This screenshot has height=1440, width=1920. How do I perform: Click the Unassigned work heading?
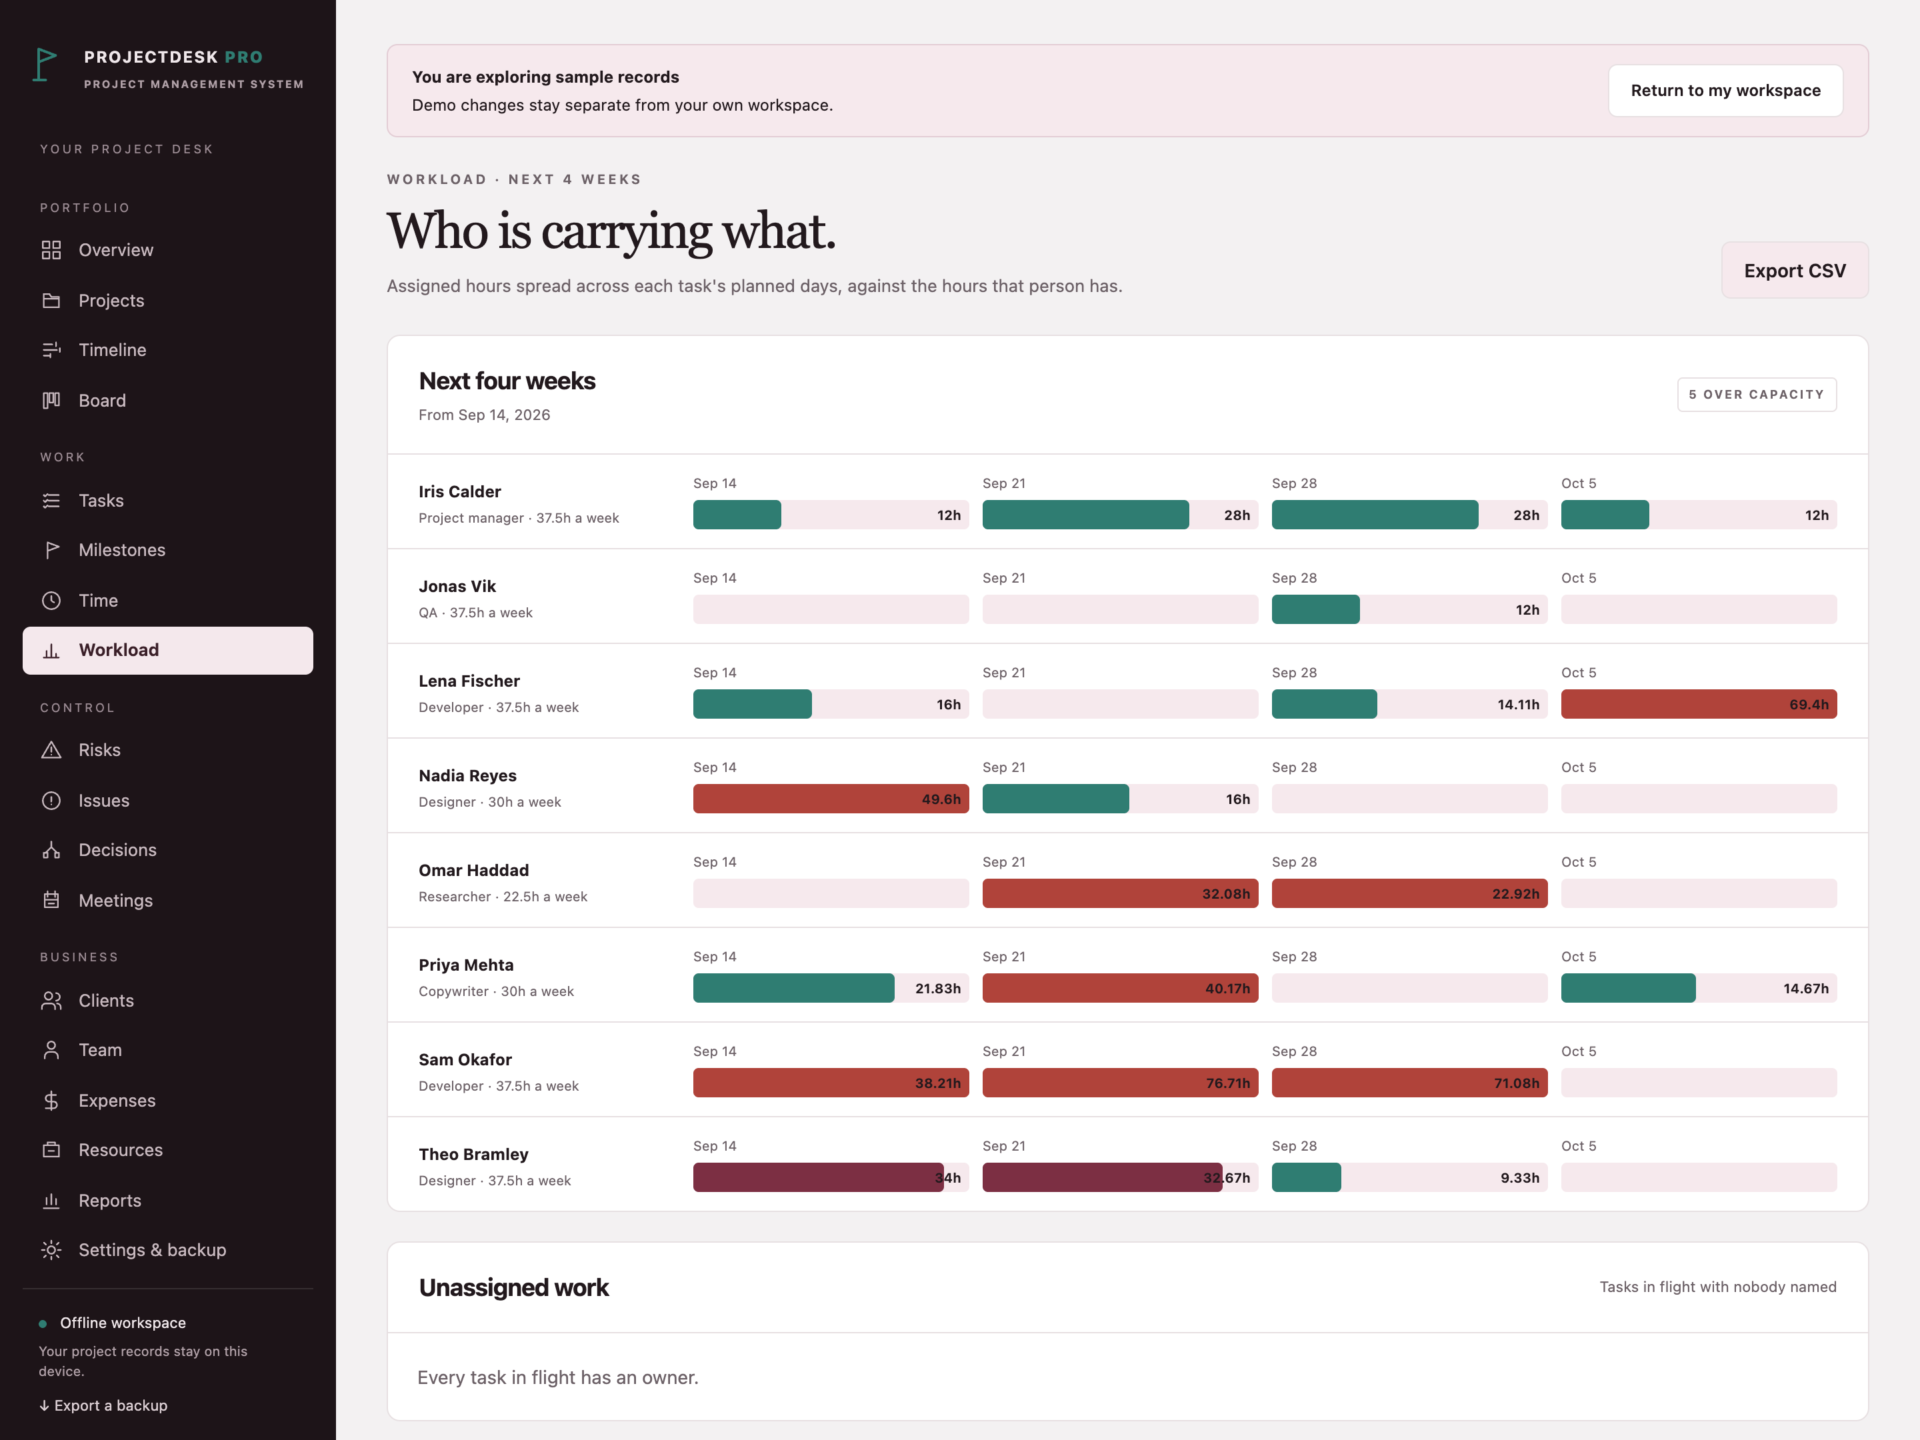pyautogui.click(x=514, y=1287)
